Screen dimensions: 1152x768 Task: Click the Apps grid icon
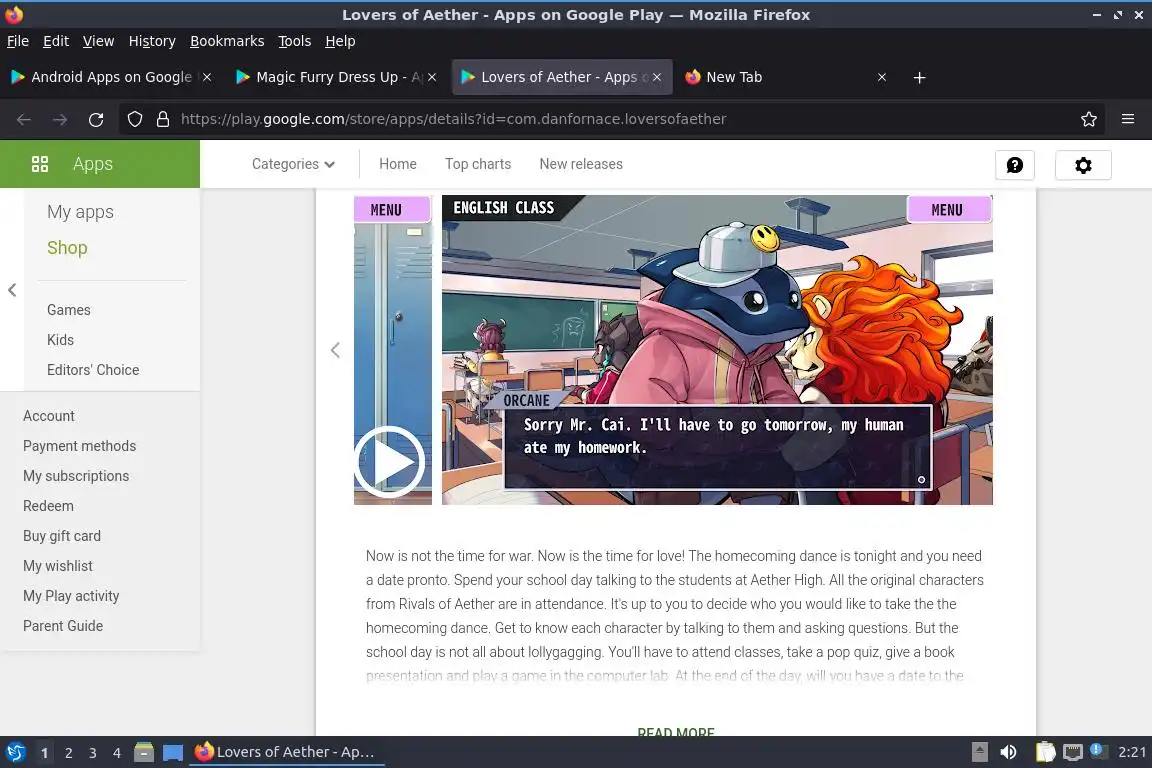click(x=40, y=164)
